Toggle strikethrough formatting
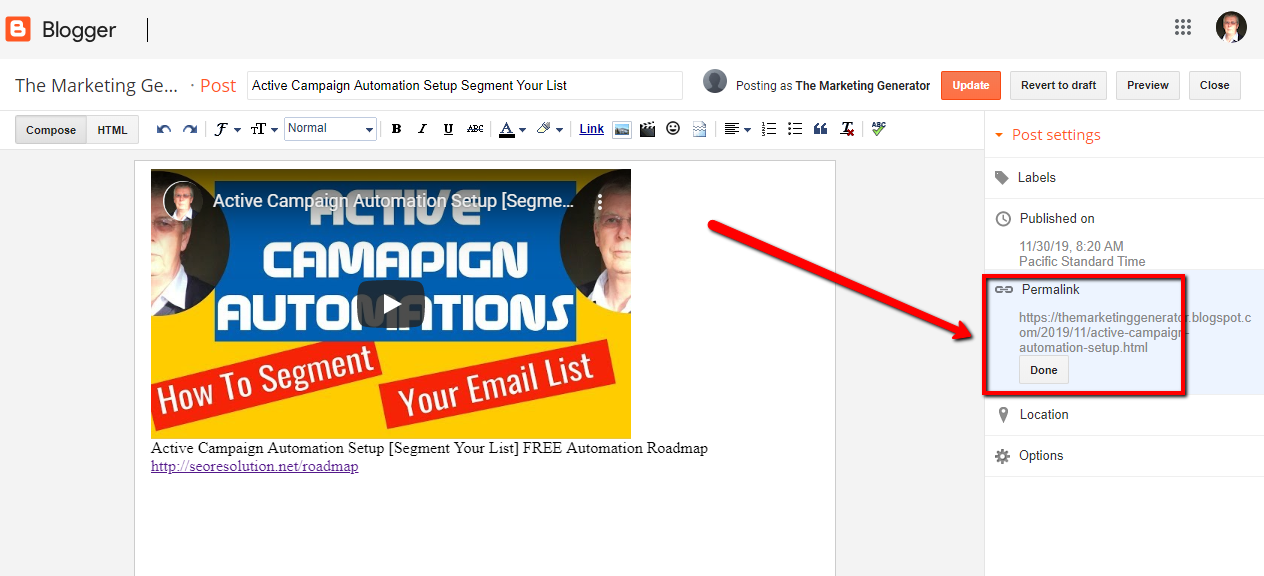This screenshot has height=576, width=1264. (475, 129)
